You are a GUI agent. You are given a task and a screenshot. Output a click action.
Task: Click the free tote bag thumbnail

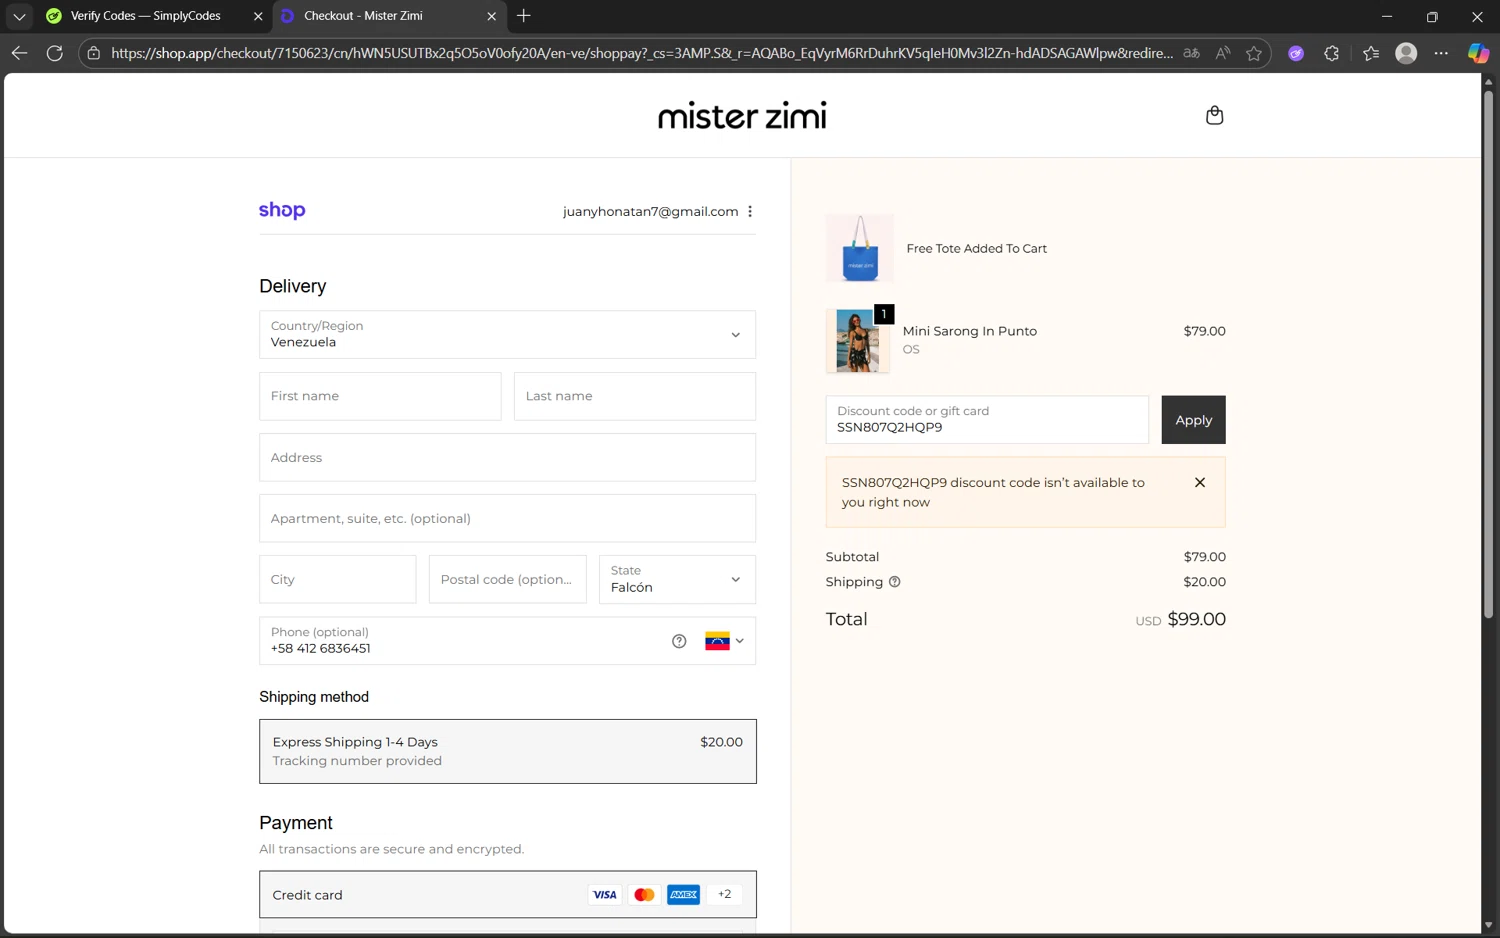point(860,248)
